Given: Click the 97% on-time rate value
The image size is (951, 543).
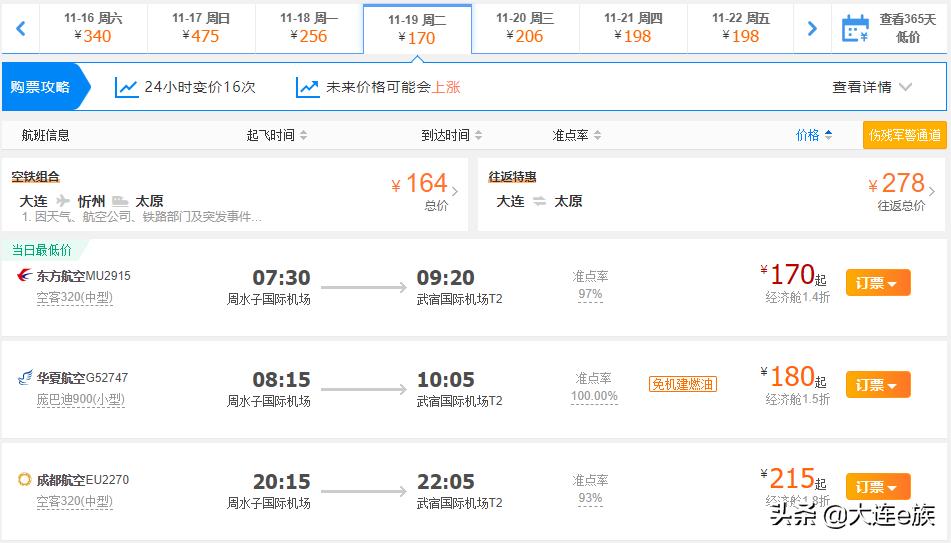Looking at the screenshot, I should coord(590,294).
